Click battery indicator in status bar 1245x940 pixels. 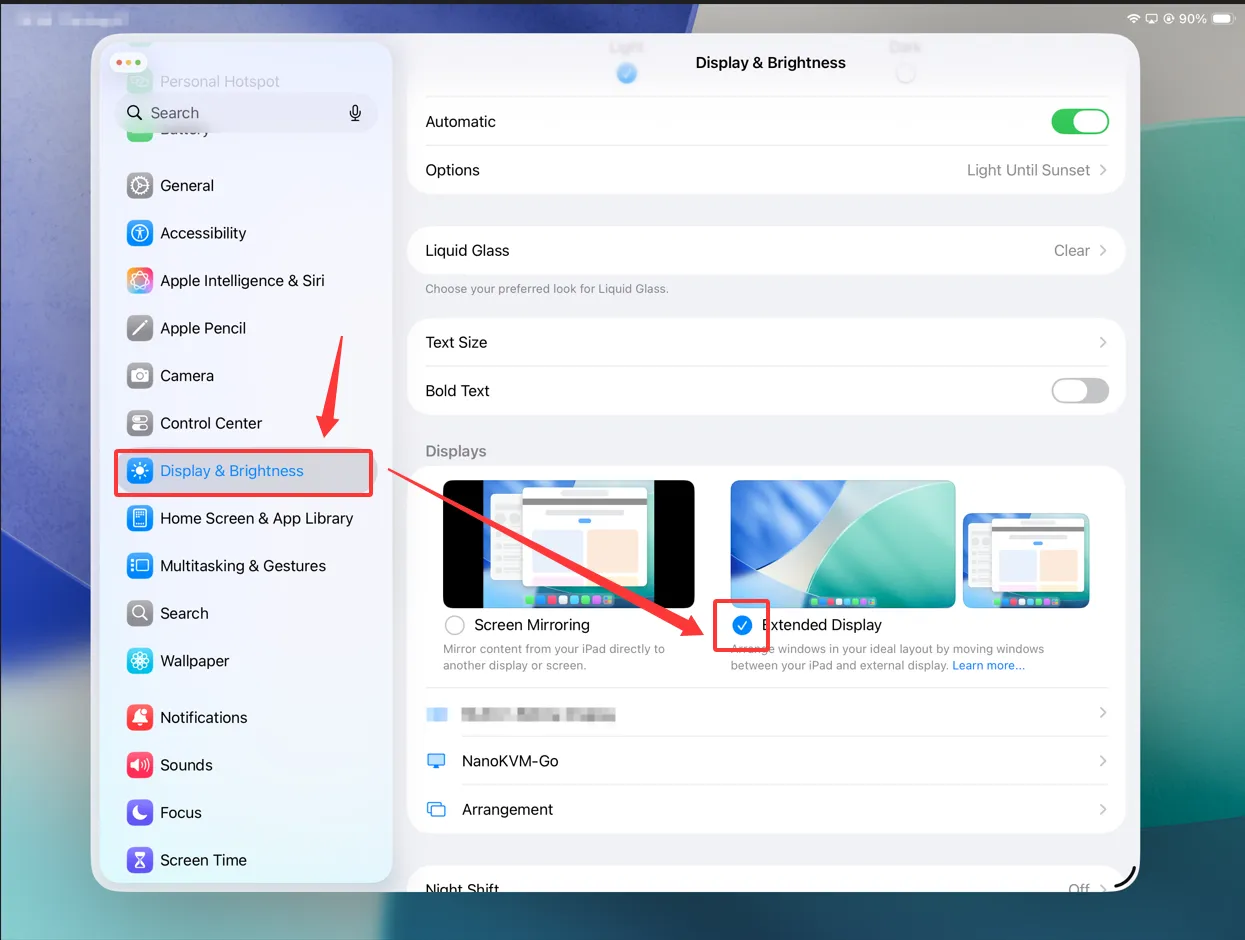point(1224,19)
